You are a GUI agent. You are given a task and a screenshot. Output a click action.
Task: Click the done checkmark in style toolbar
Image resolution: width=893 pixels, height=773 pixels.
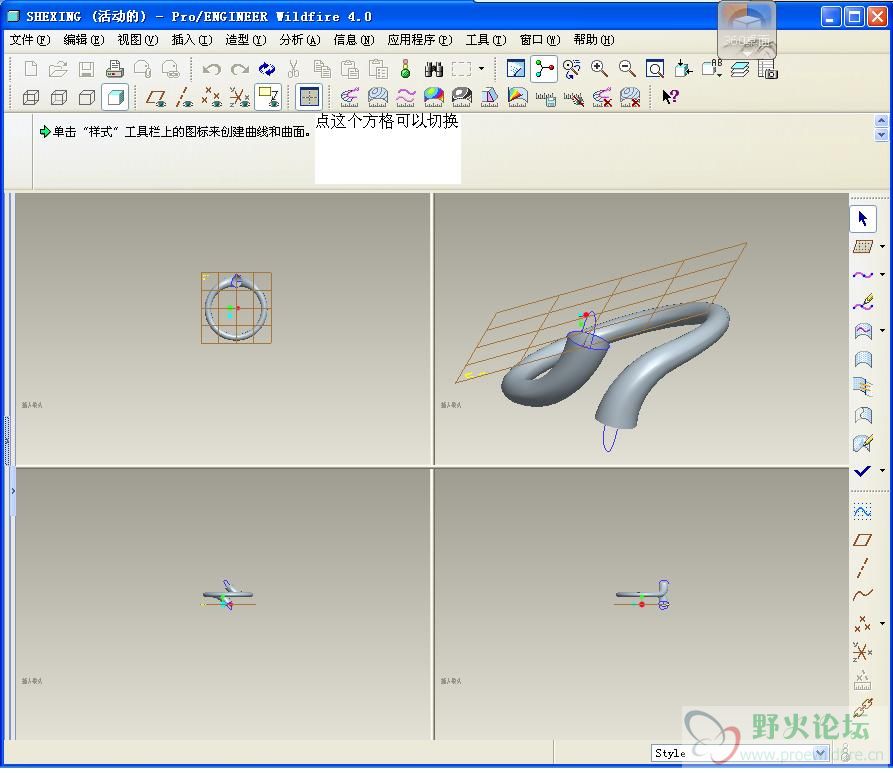863,471
